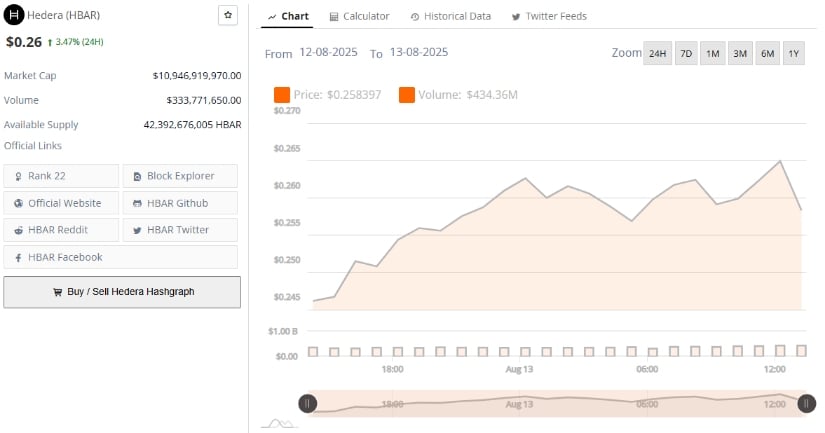This screenshot has width=825, height=433.
Task: Click the Github icon beside HBAR Github
Action: coord(137,204)
